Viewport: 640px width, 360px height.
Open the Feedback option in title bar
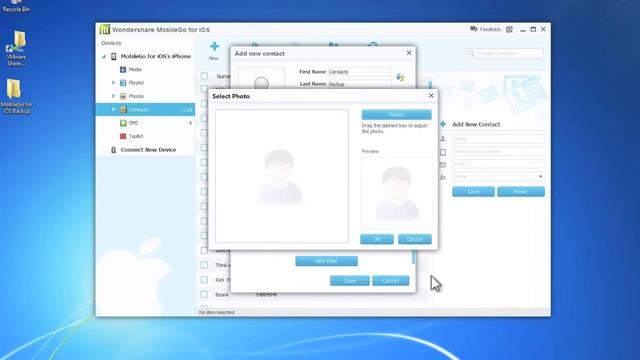point(485,29)
